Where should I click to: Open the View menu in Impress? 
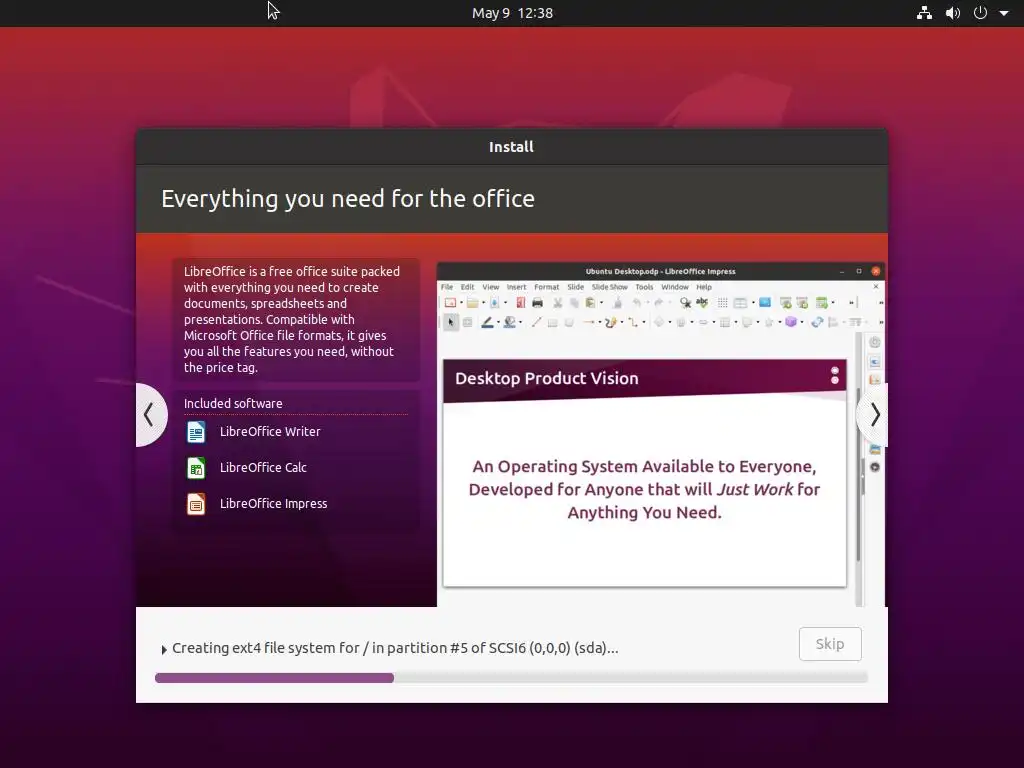click(490, 287)
